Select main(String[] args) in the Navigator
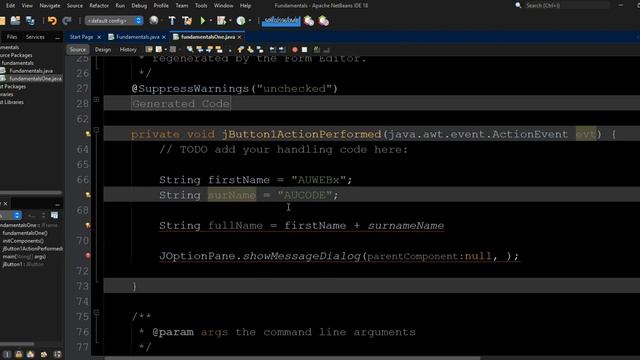 [24, 256]
